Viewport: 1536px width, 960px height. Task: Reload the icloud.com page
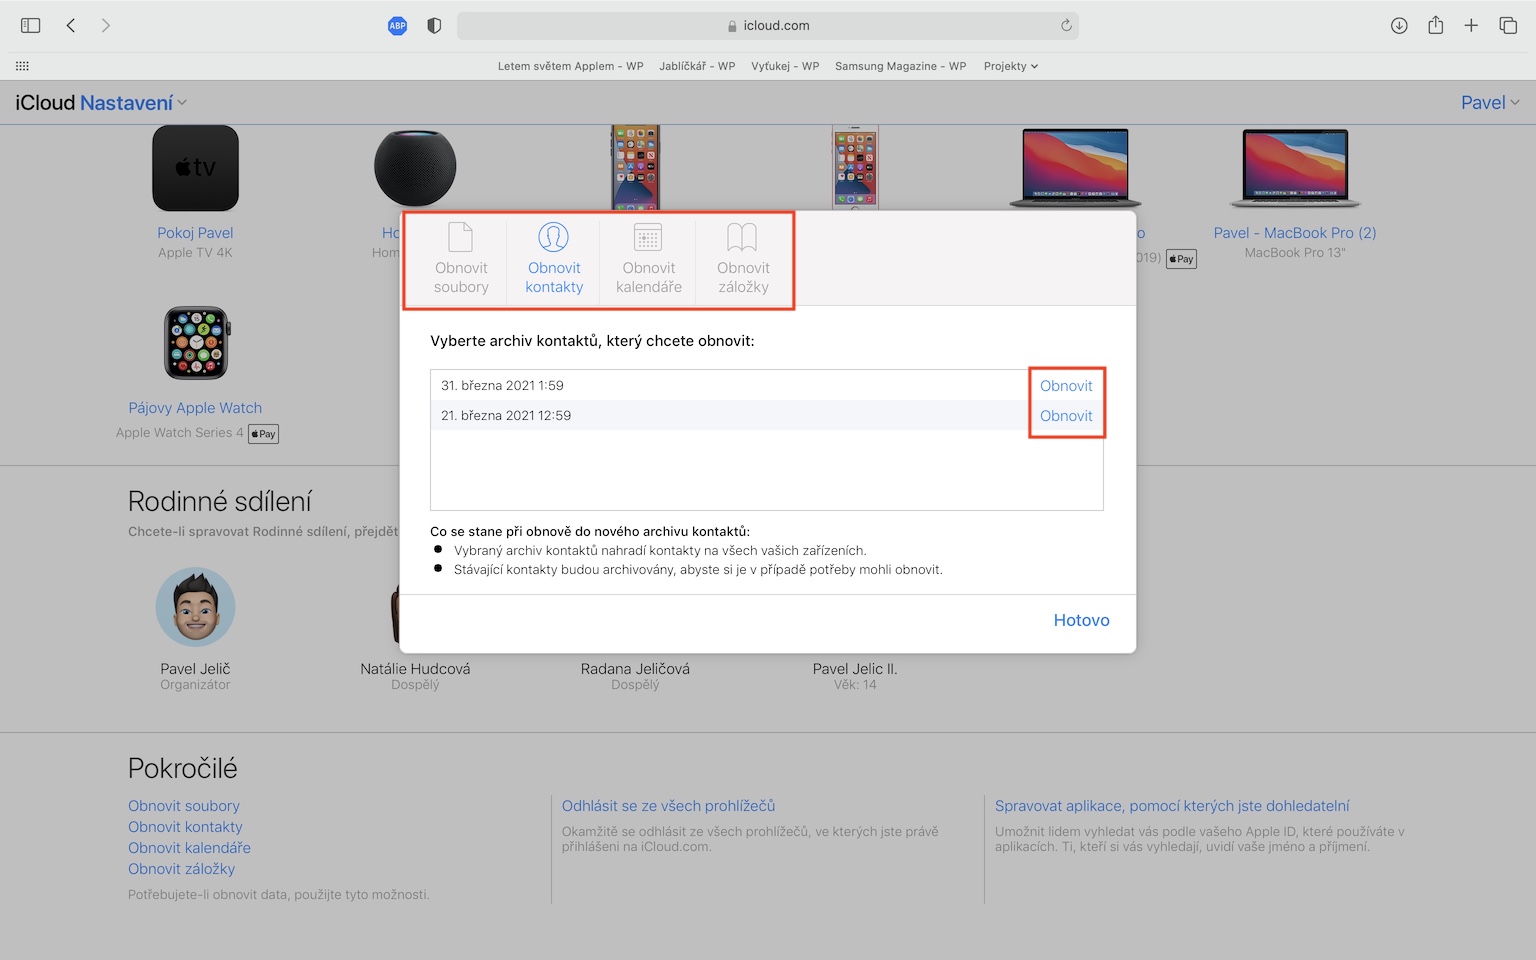coord(1066,26)
